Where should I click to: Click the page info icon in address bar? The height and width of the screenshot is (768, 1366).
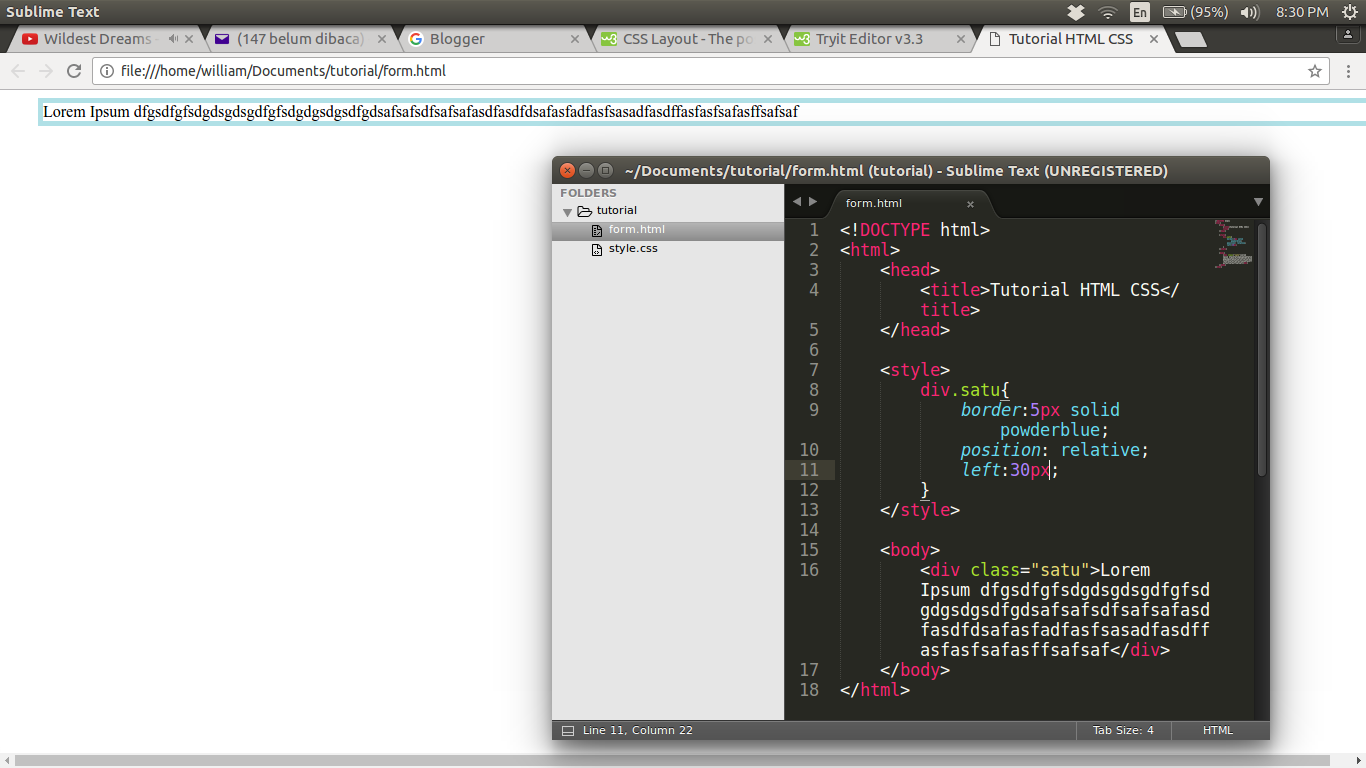click(x=105, y=71)
